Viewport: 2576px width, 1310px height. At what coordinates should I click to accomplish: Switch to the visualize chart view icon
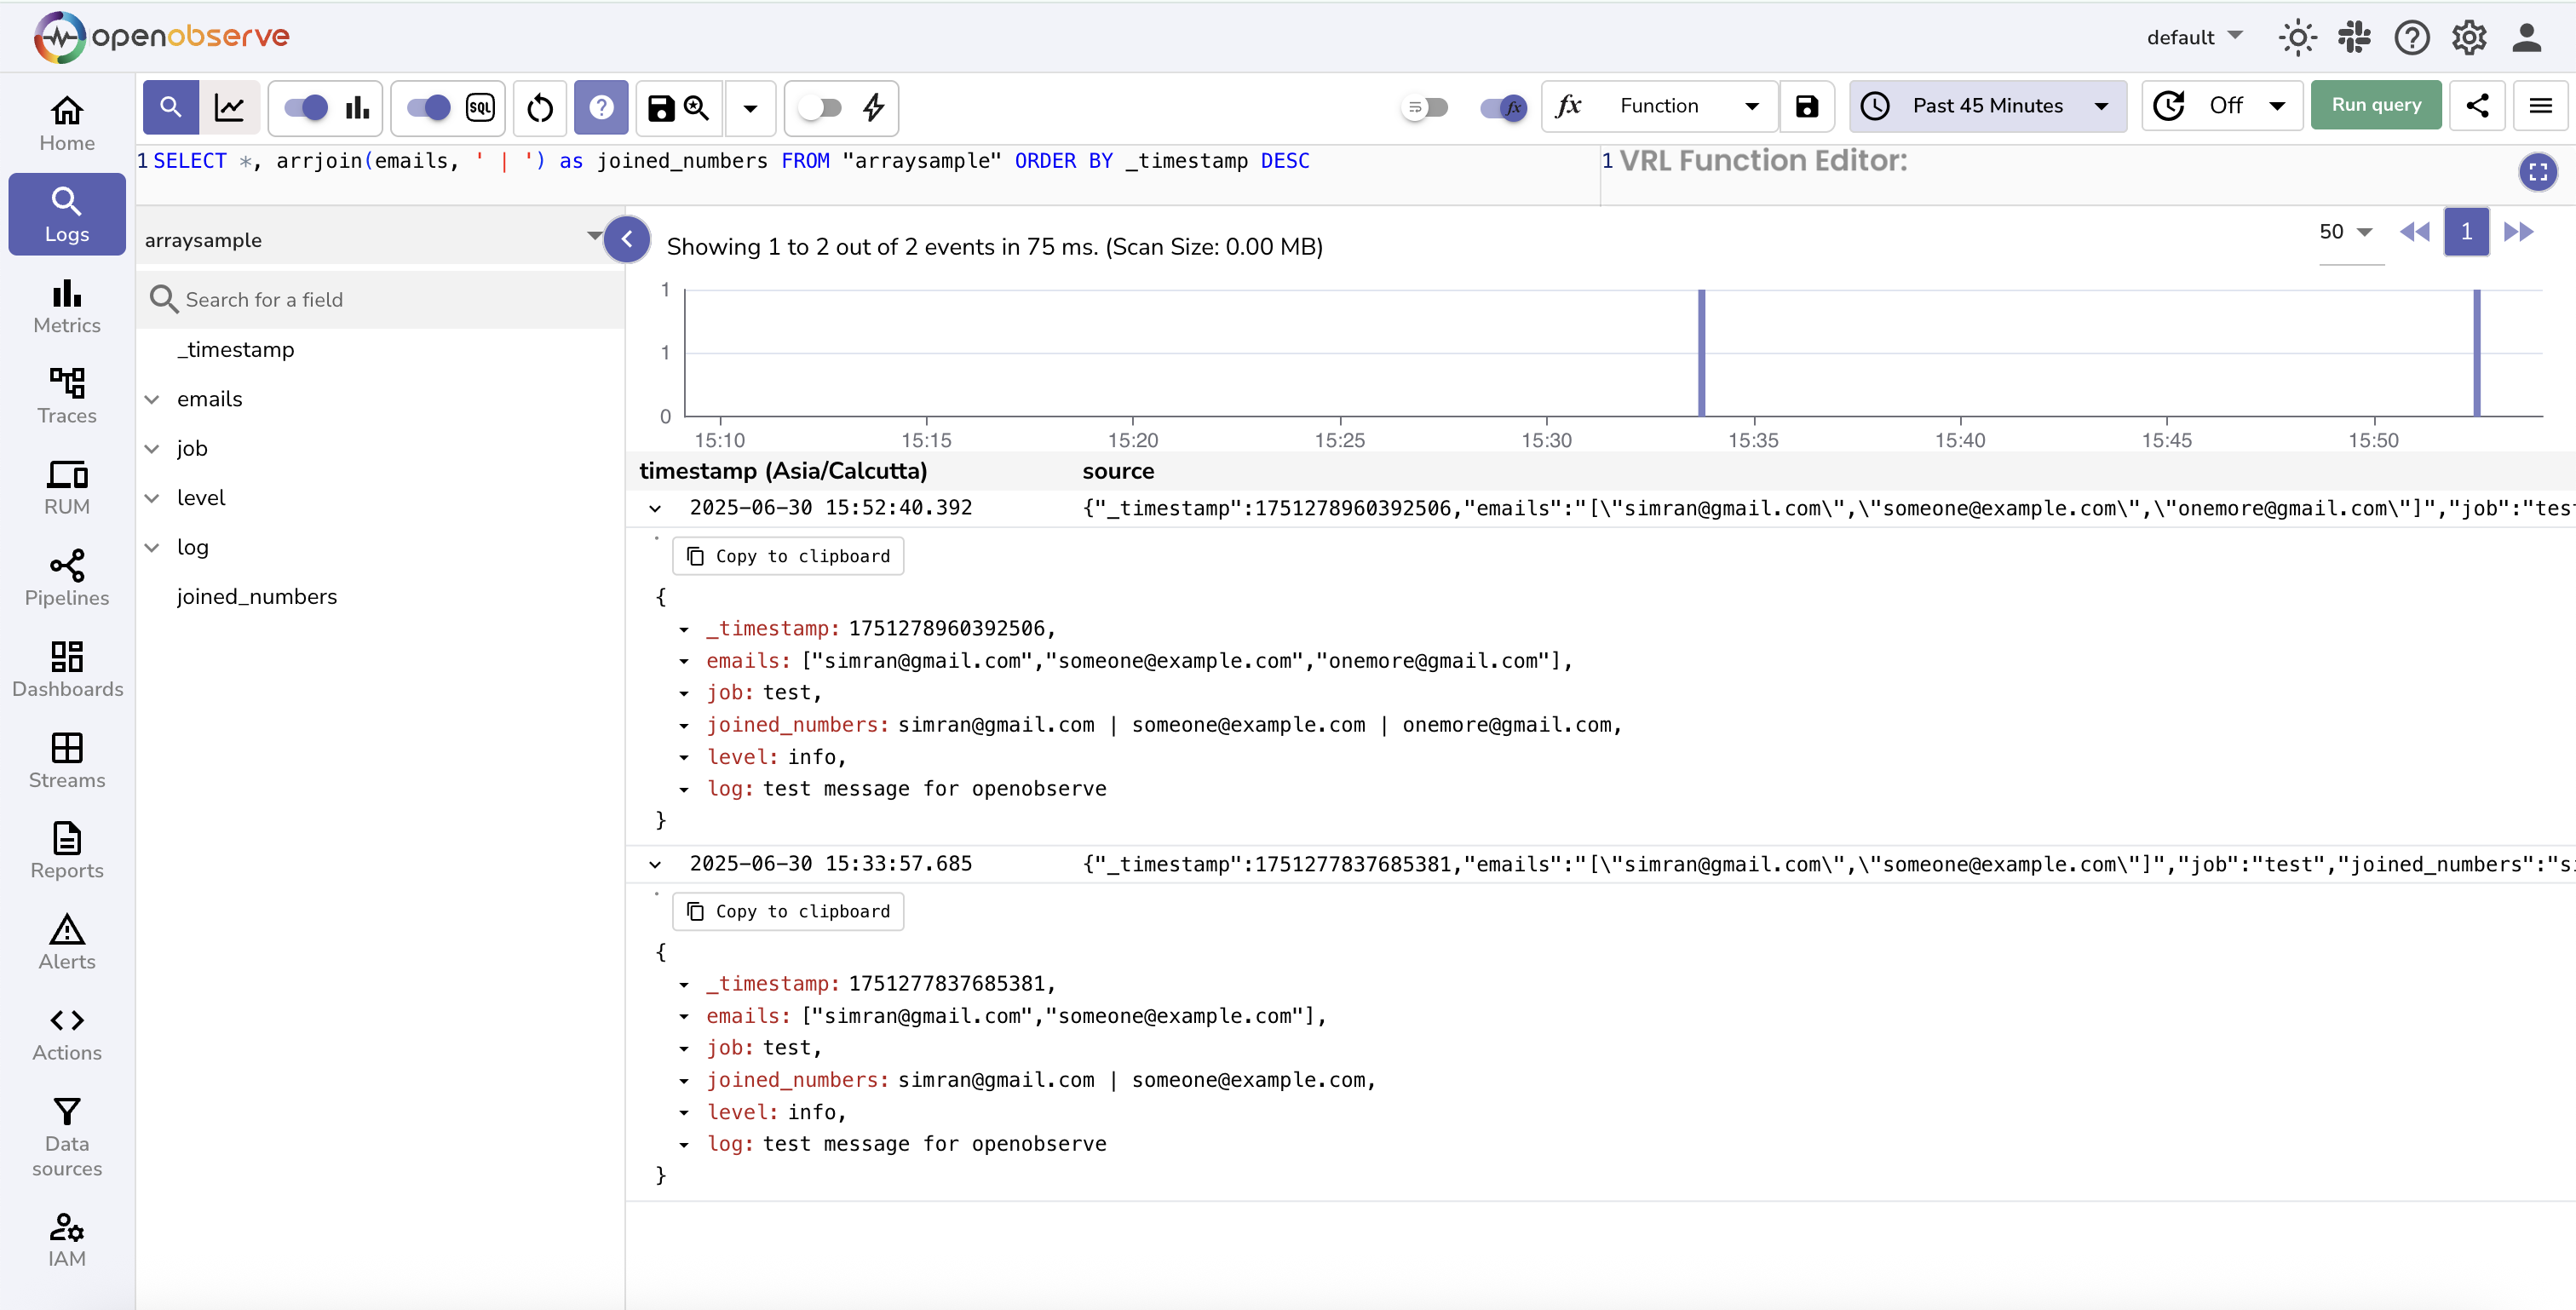(x=230, y=107)
